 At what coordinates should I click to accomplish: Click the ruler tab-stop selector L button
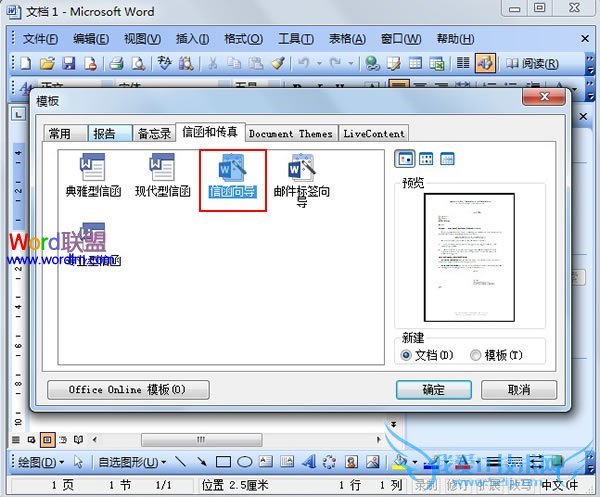18,114
